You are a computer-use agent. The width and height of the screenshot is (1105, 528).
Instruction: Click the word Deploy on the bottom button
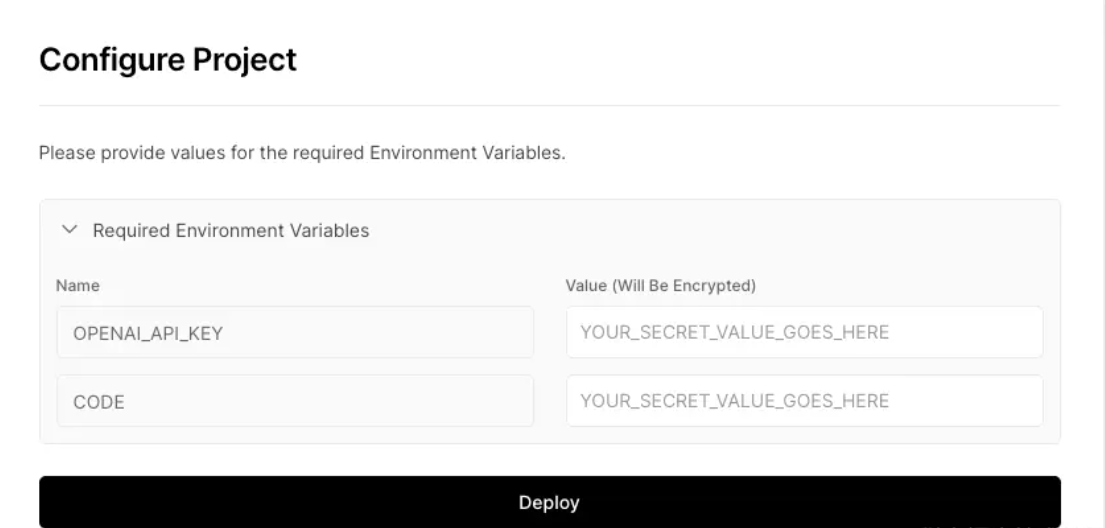coord(549,503)
